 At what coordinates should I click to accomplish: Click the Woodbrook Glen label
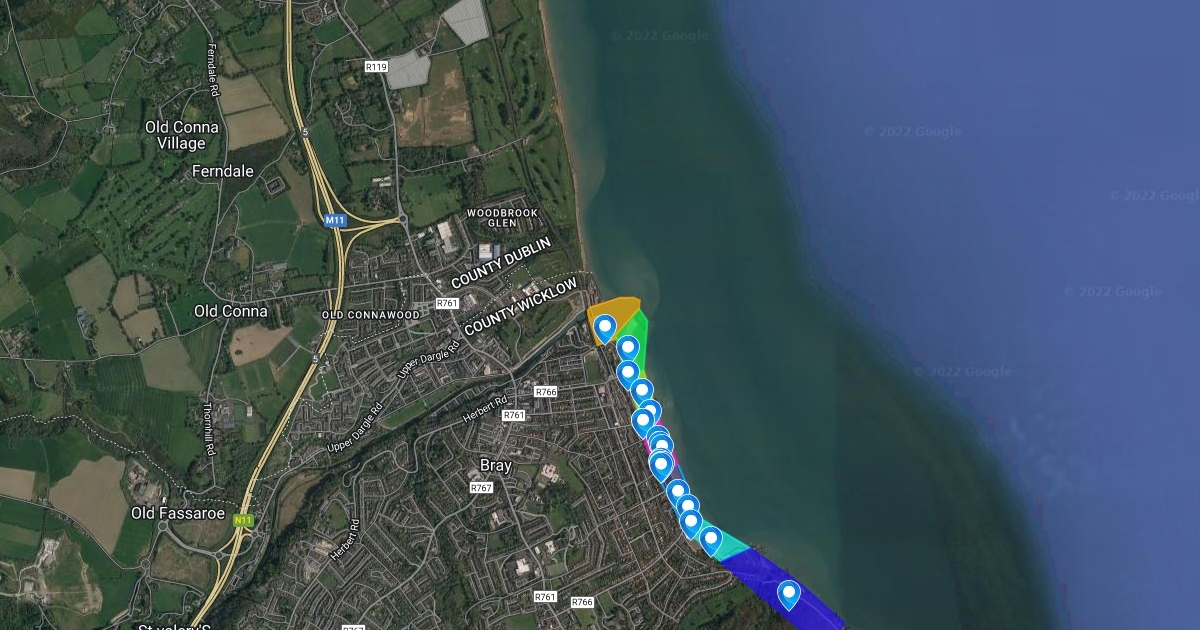(502, 218)
